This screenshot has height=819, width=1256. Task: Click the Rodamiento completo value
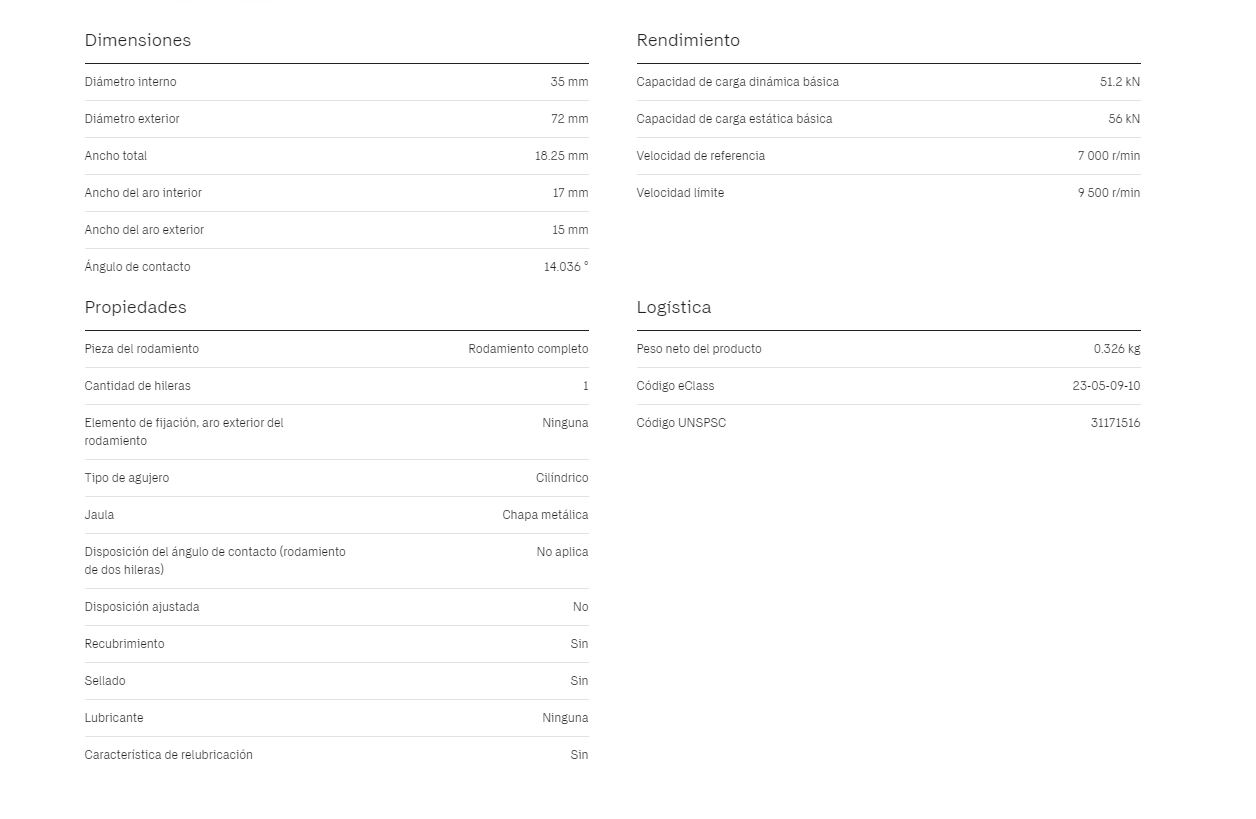[528, 349]
